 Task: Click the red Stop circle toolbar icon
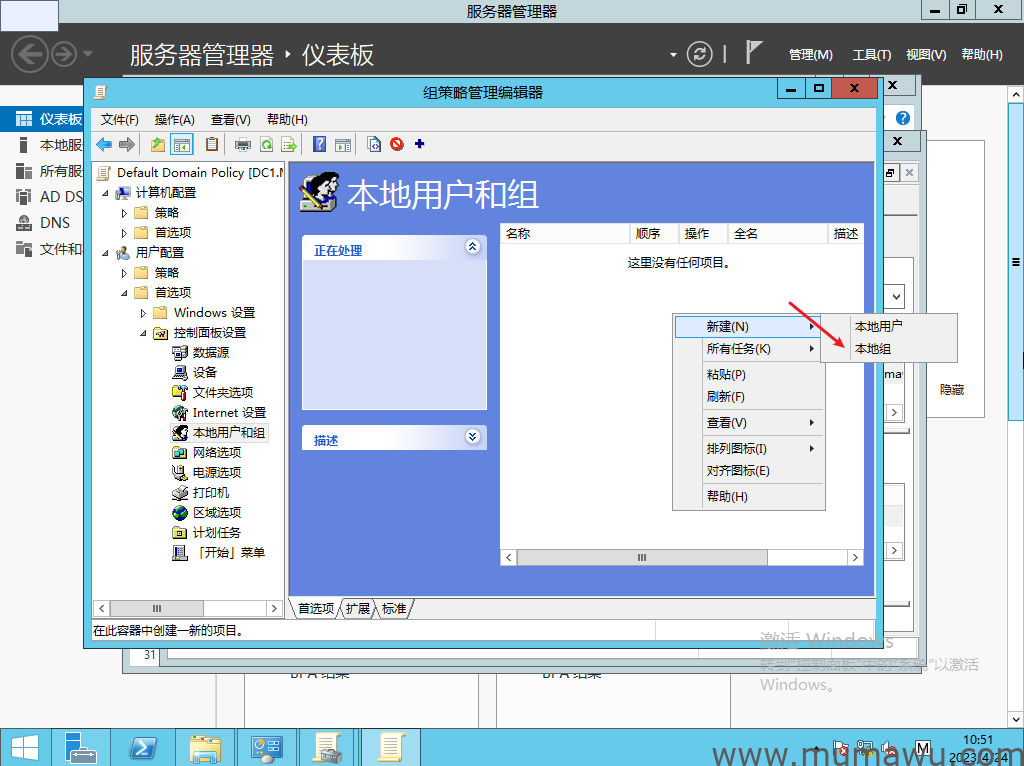[397, 144]
